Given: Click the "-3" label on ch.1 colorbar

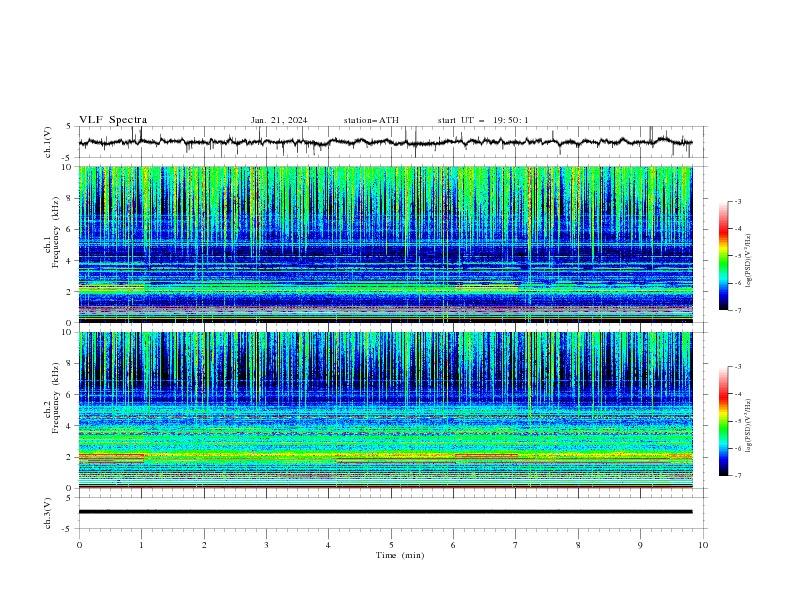Looking at the screenshot, I should (x=738, y=201).
